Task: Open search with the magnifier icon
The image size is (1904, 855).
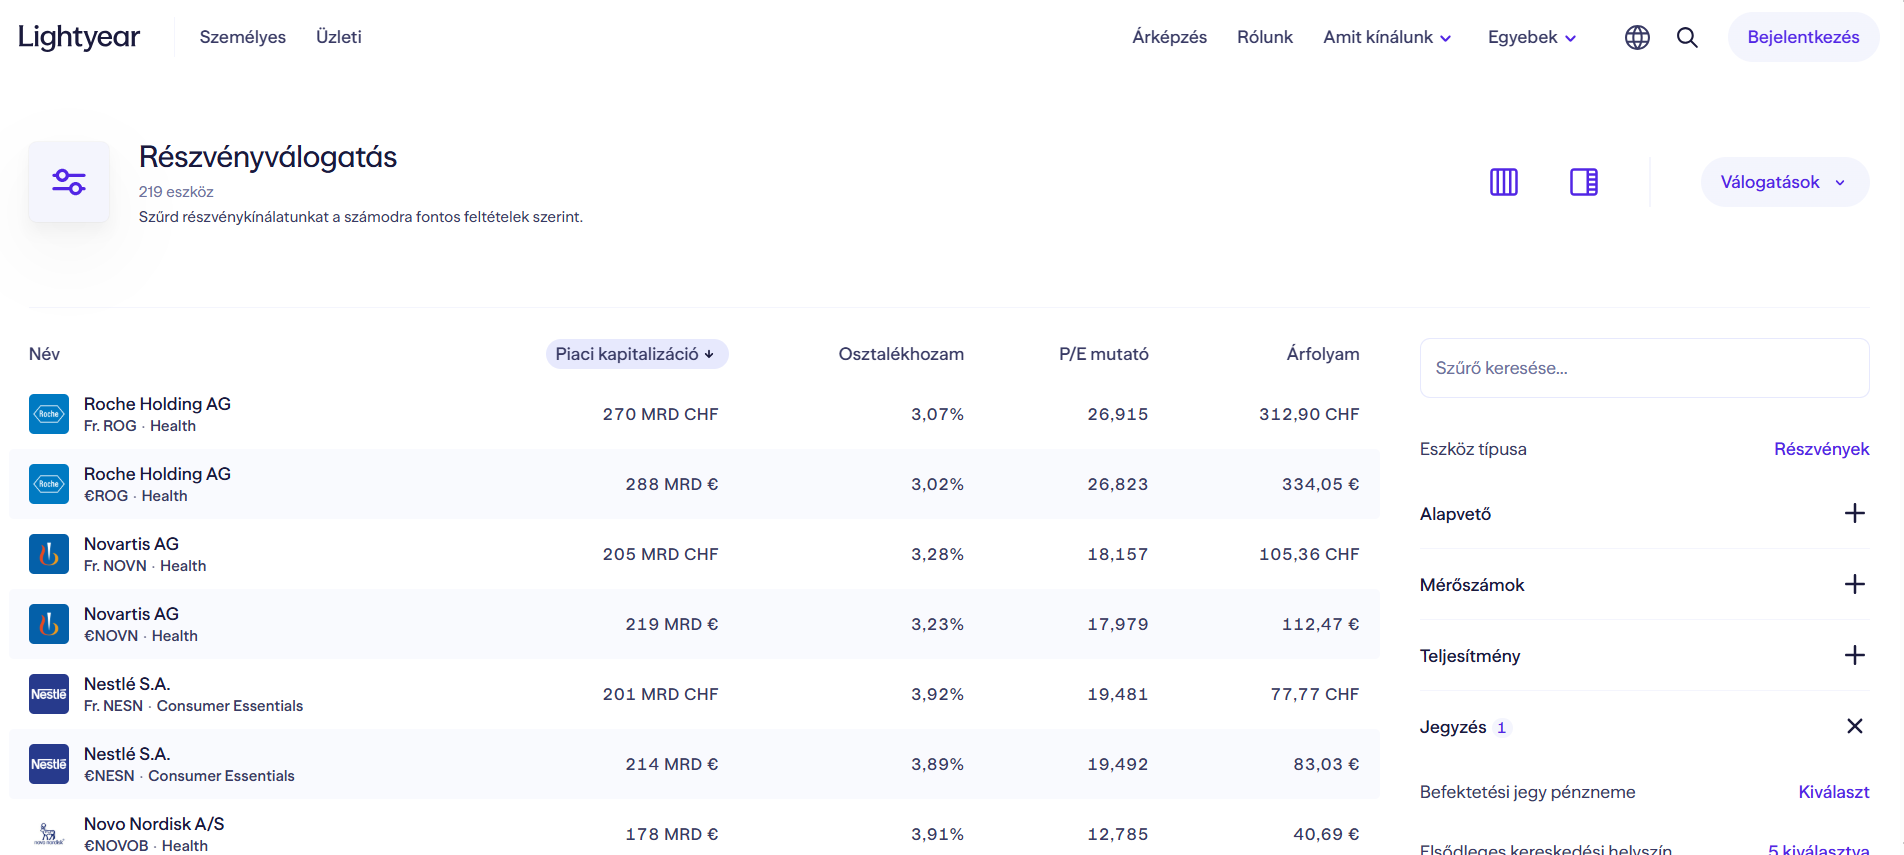Action: (1687, 37)
